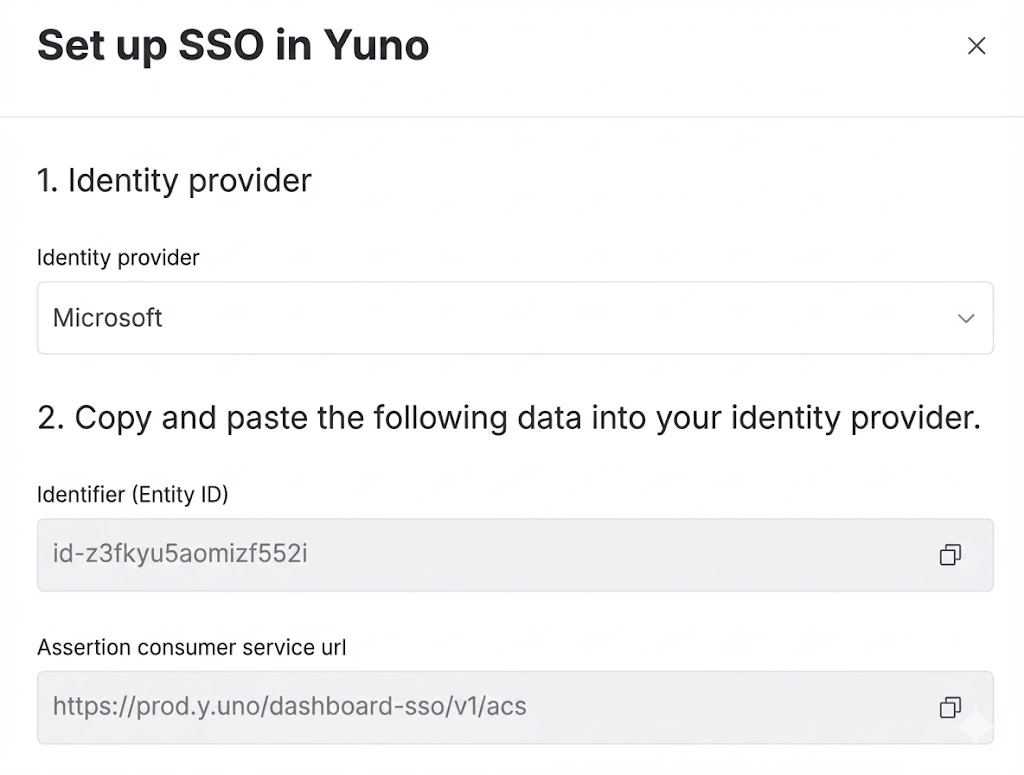The width and height of the screenshot is (1024, 775).
Task: Select the Microsoft value in provider combo box
Action: point(108,318)
